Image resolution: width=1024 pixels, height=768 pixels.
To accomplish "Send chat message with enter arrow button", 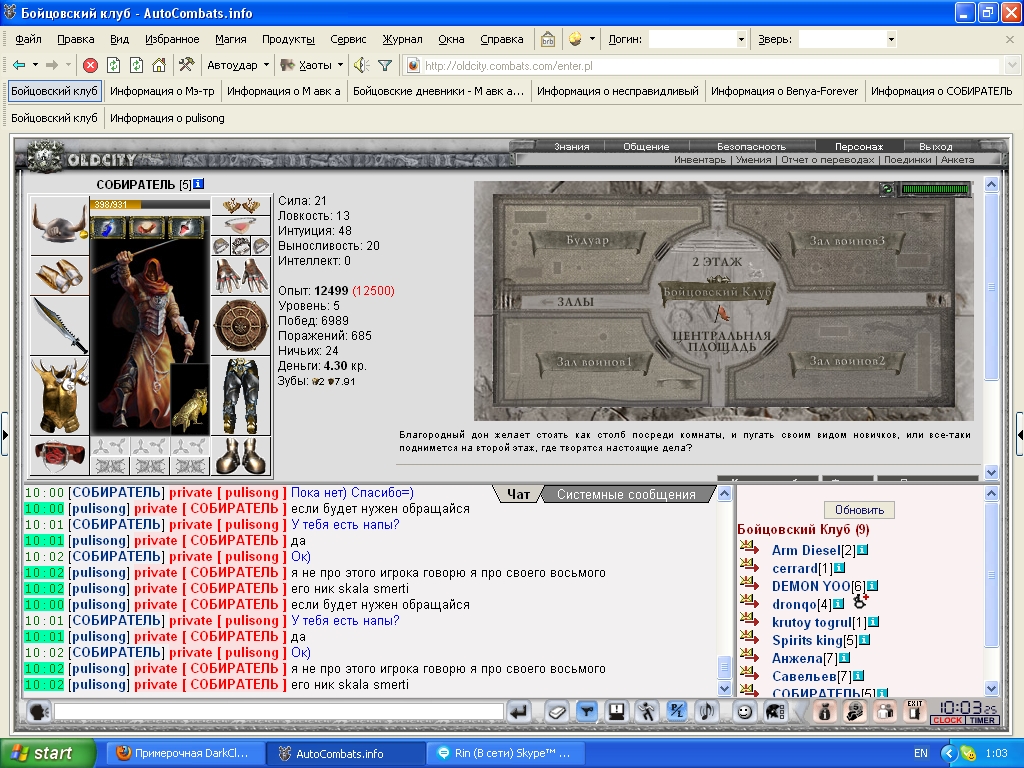I will [x=520, y=711].
